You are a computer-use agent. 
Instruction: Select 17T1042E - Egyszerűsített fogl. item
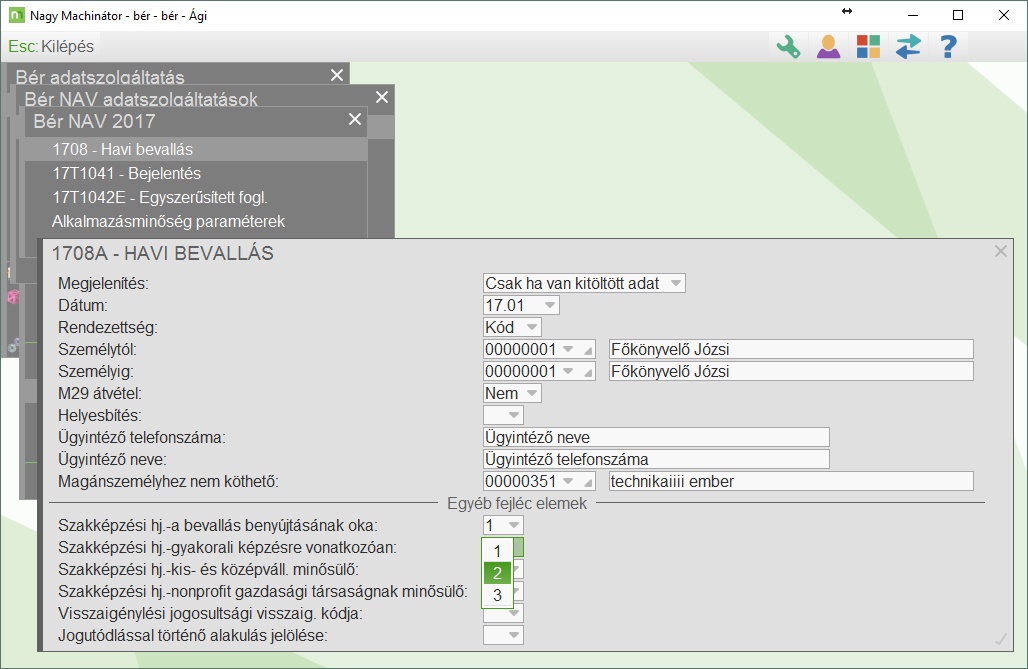(x=196, y=197)
